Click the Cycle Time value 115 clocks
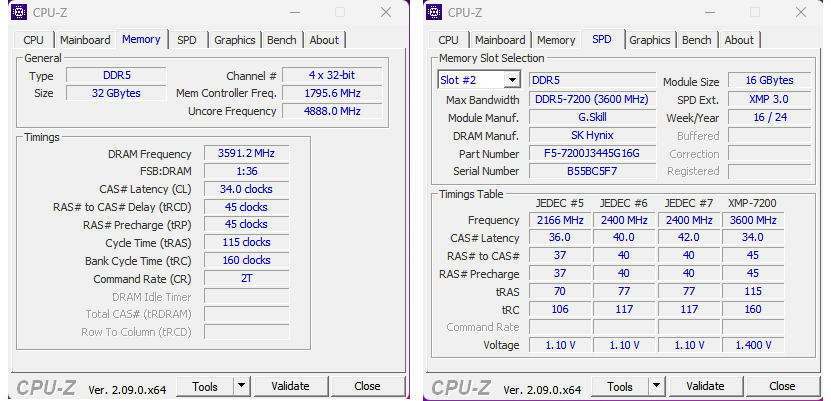 [x=246, y=243]
